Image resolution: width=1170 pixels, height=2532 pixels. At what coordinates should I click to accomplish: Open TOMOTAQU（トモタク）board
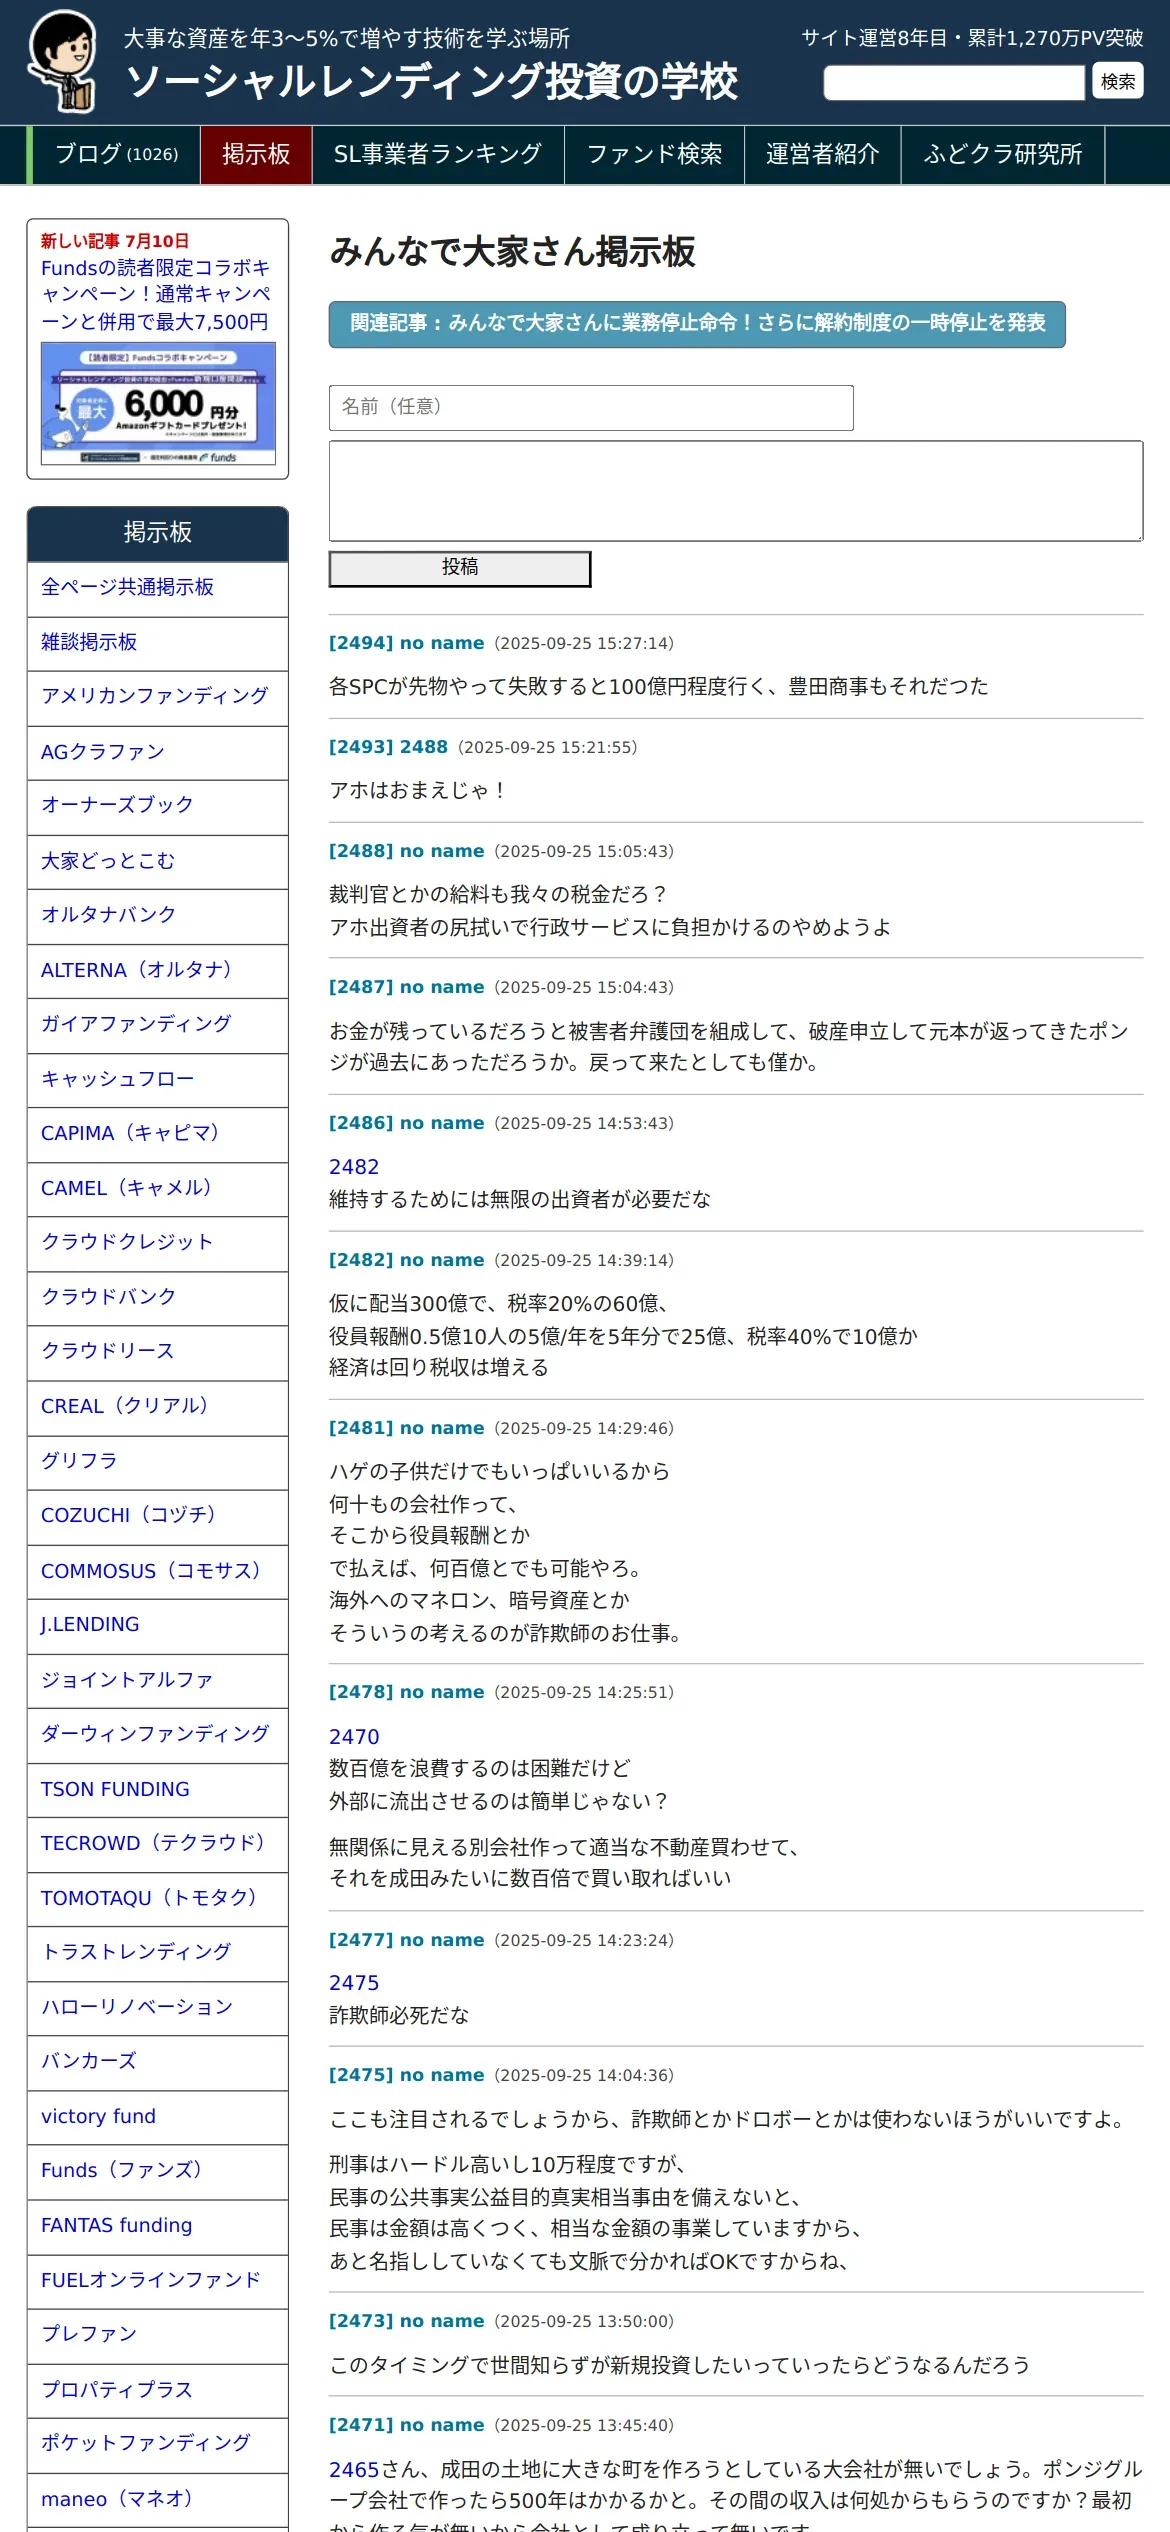click(158, 1898)
